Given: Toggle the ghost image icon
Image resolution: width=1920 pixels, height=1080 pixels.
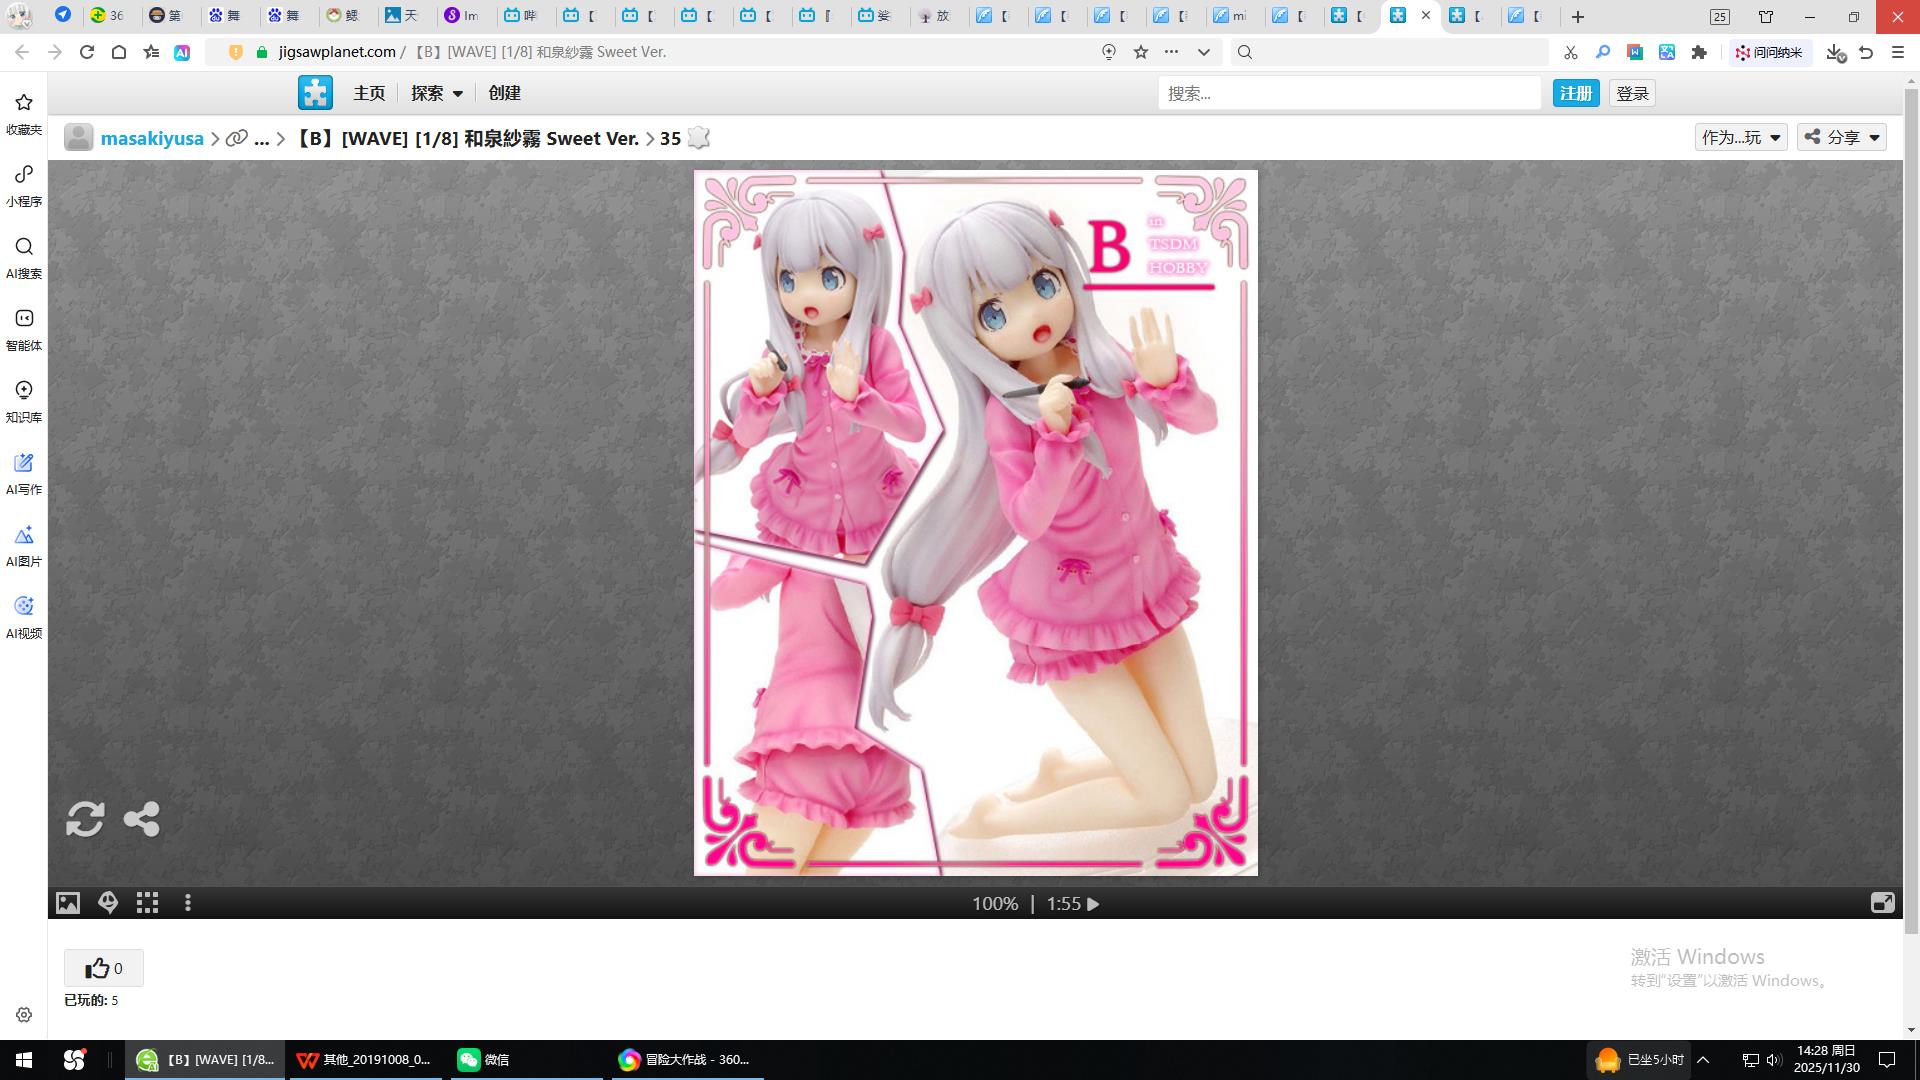Looking at the screenshot, I should tap(108, 903).
